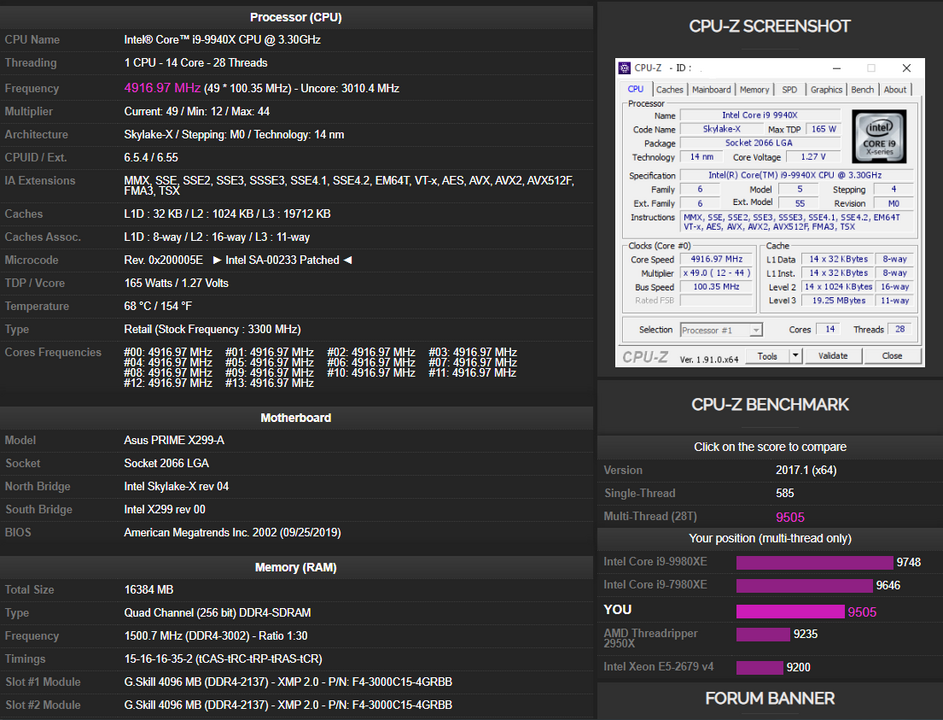Switch to the Bench tab
The width and height of the screenshot is (943, 720).
coord(862,90)
